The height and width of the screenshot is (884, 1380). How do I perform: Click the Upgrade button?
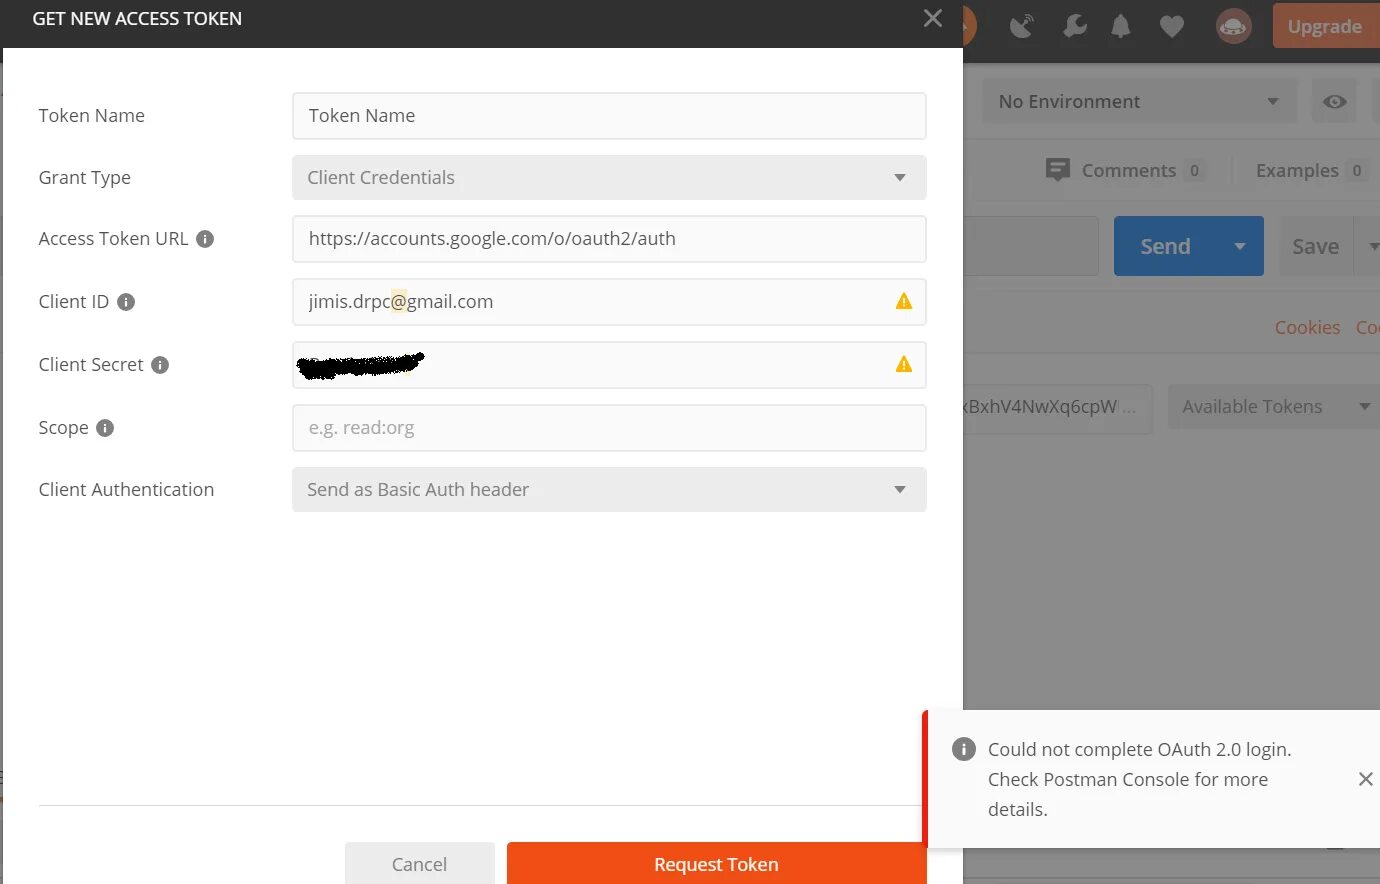[x=1324, y=26]
